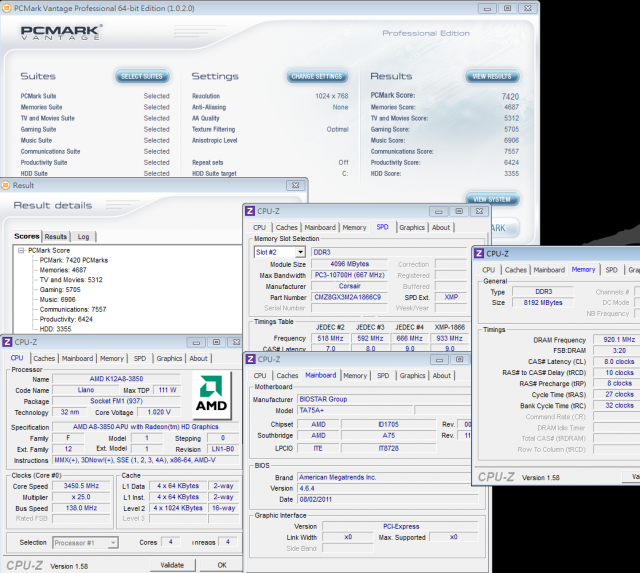Viewport: 640px width, 573px height.
Task: Open SPD tab in CPU-Z CPU window
Action: (140, 358)
